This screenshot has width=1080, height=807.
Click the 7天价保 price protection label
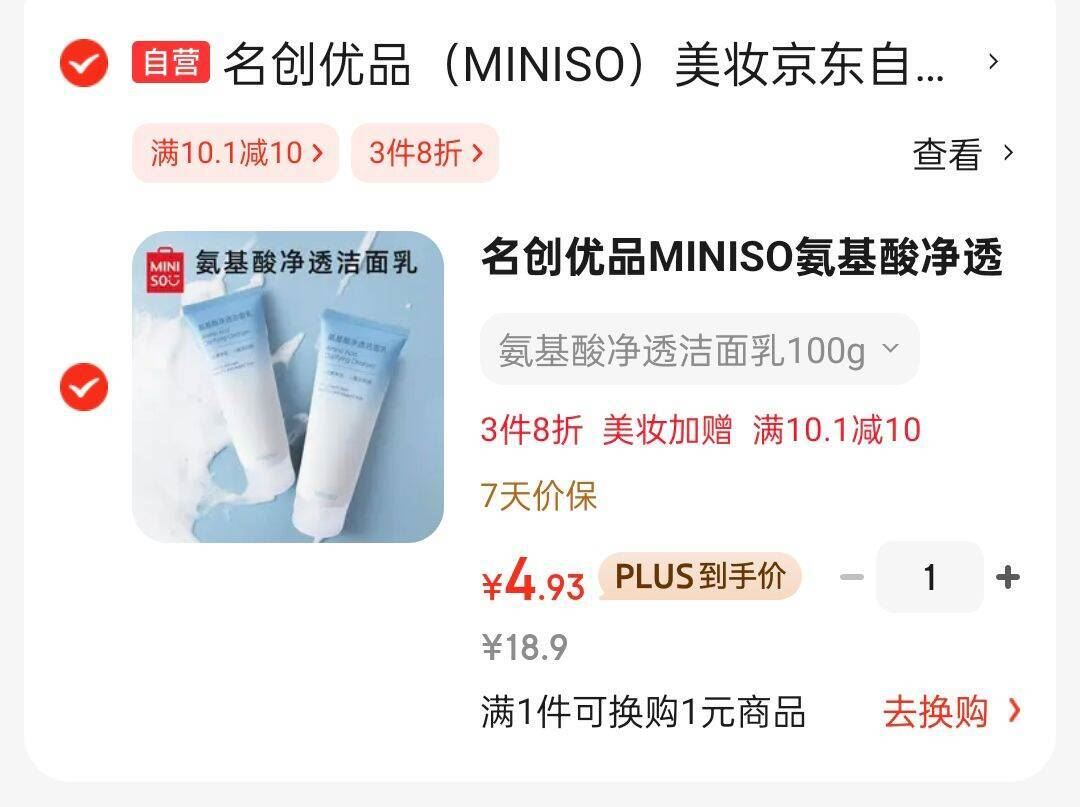(x=539, y=496)
